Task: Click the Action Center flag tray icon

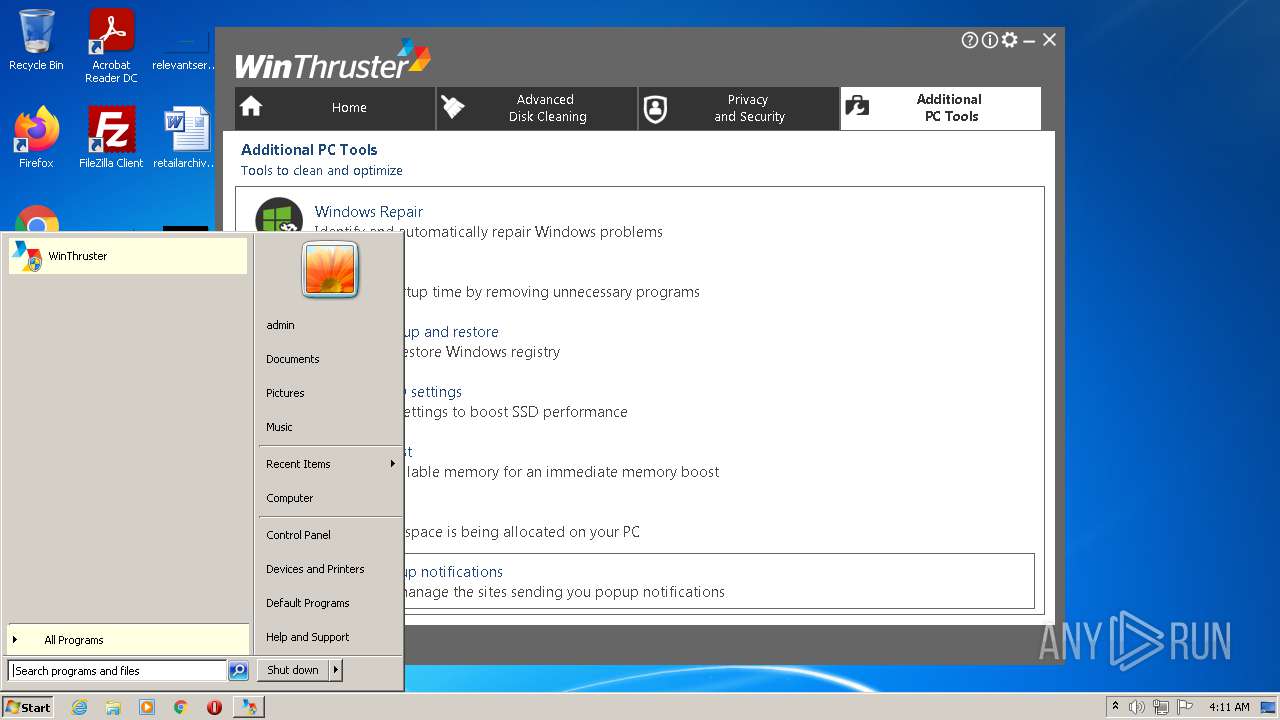Action: pyautogui.click(x=1185, y=707)
